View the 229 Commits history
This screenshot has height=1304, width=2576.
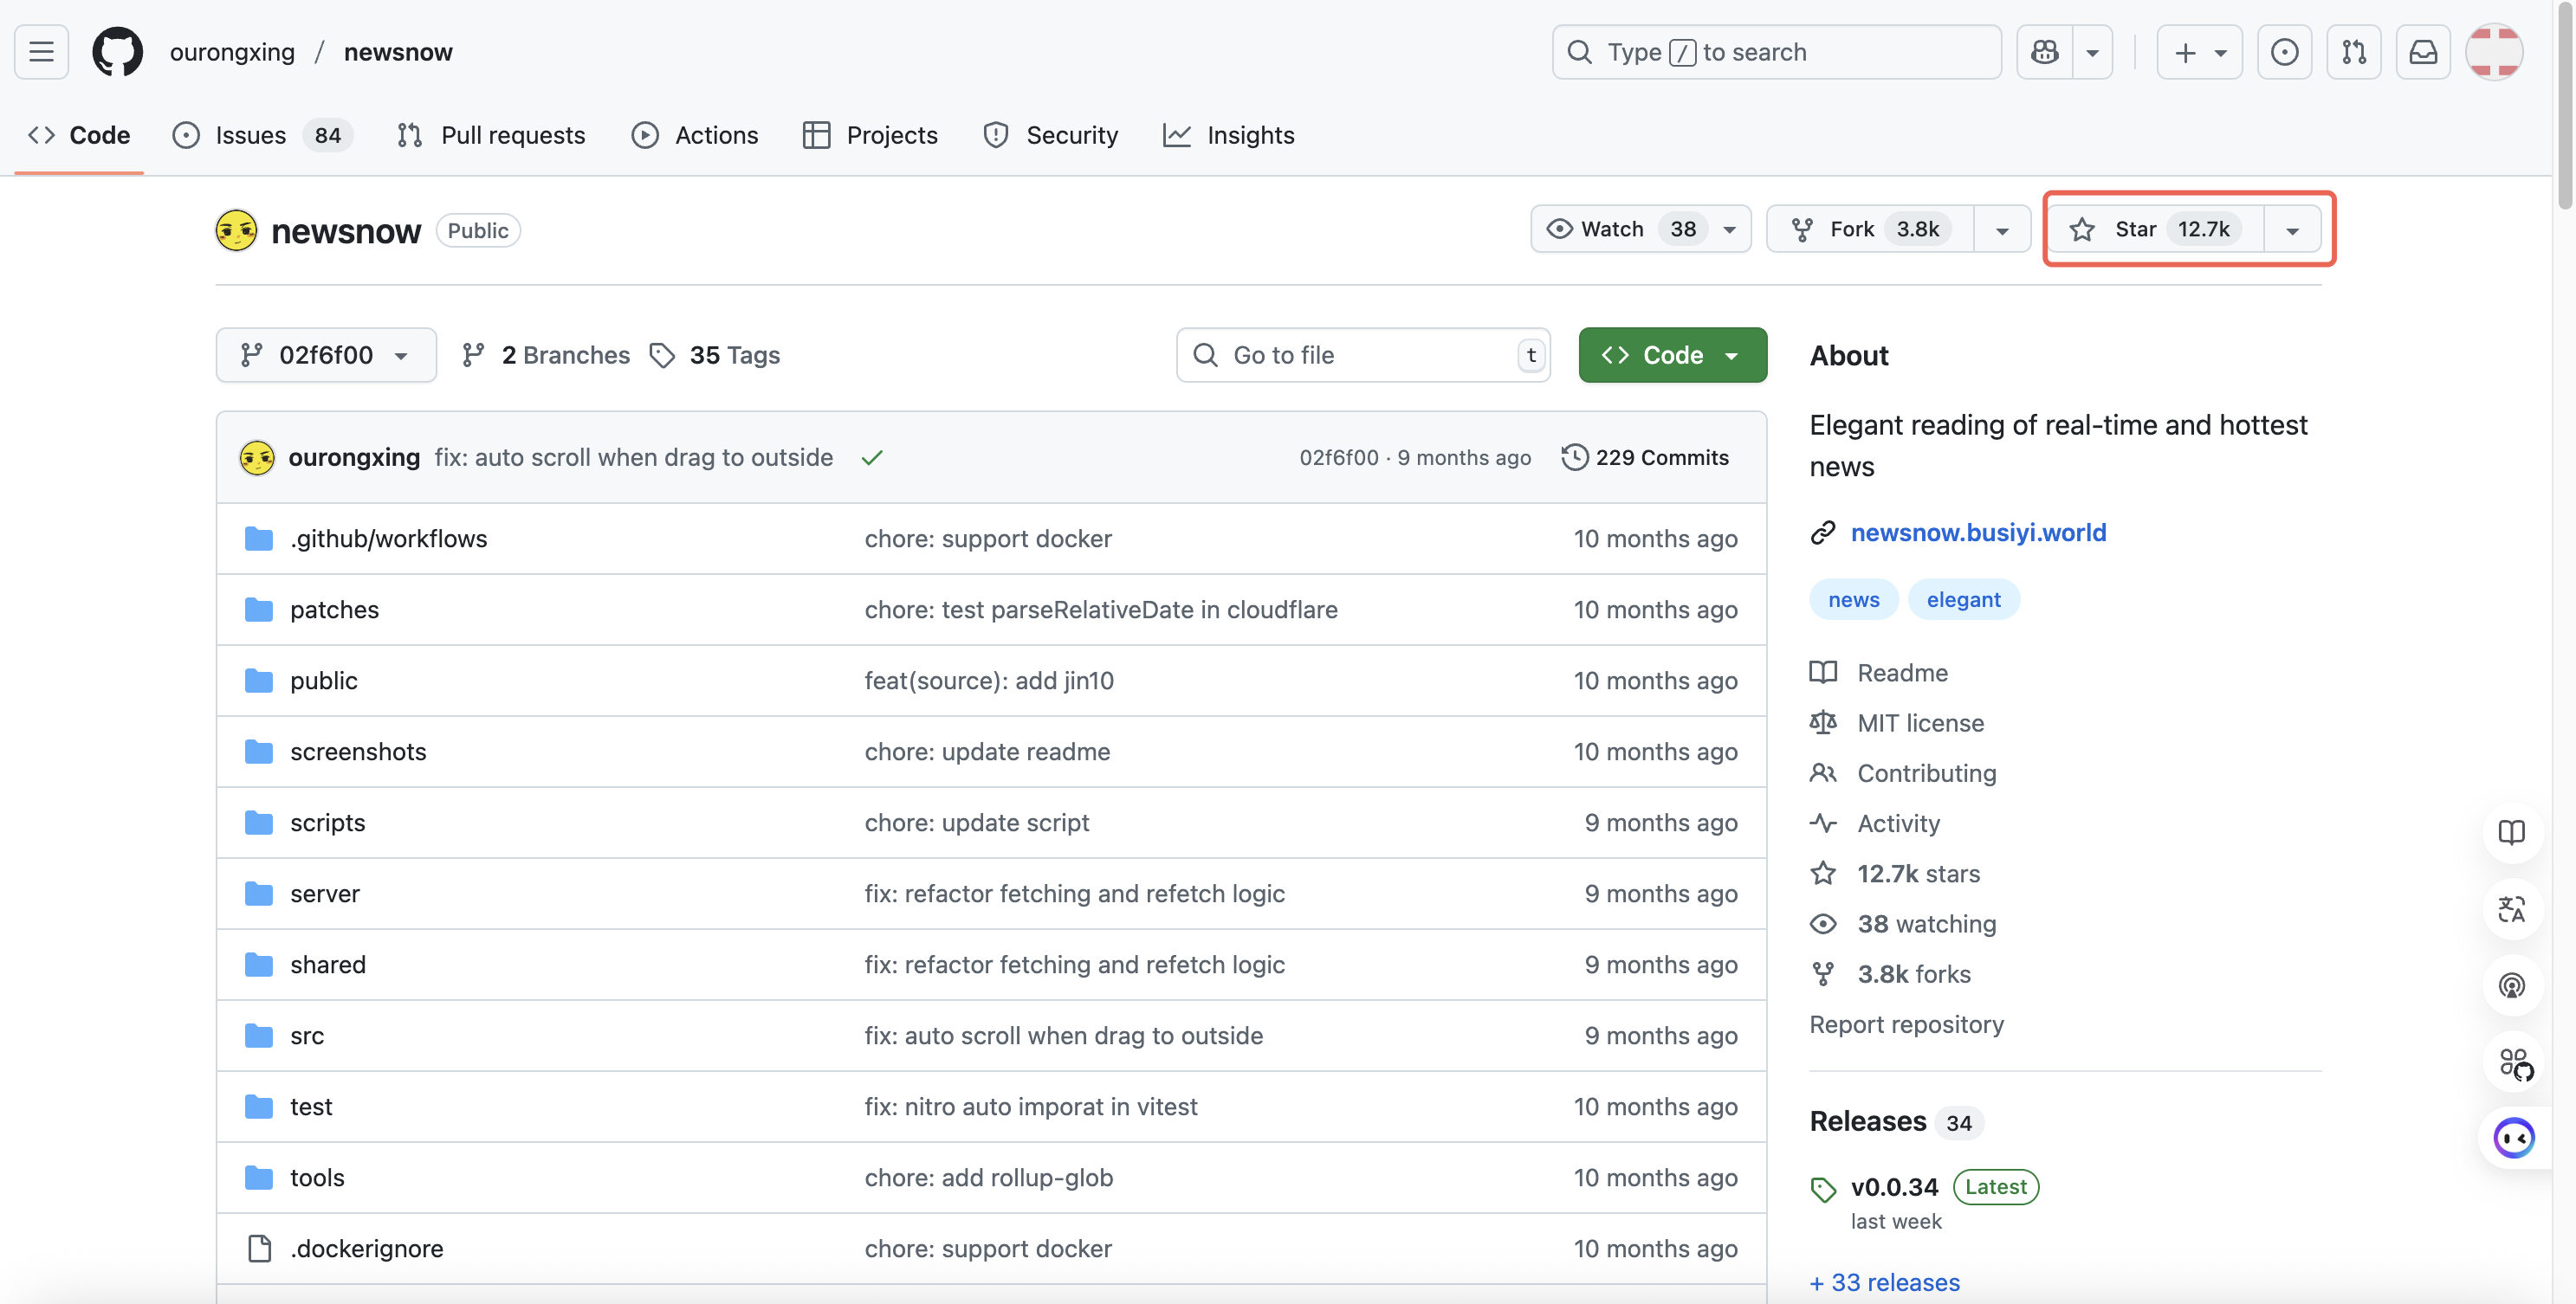(1645, 457)
